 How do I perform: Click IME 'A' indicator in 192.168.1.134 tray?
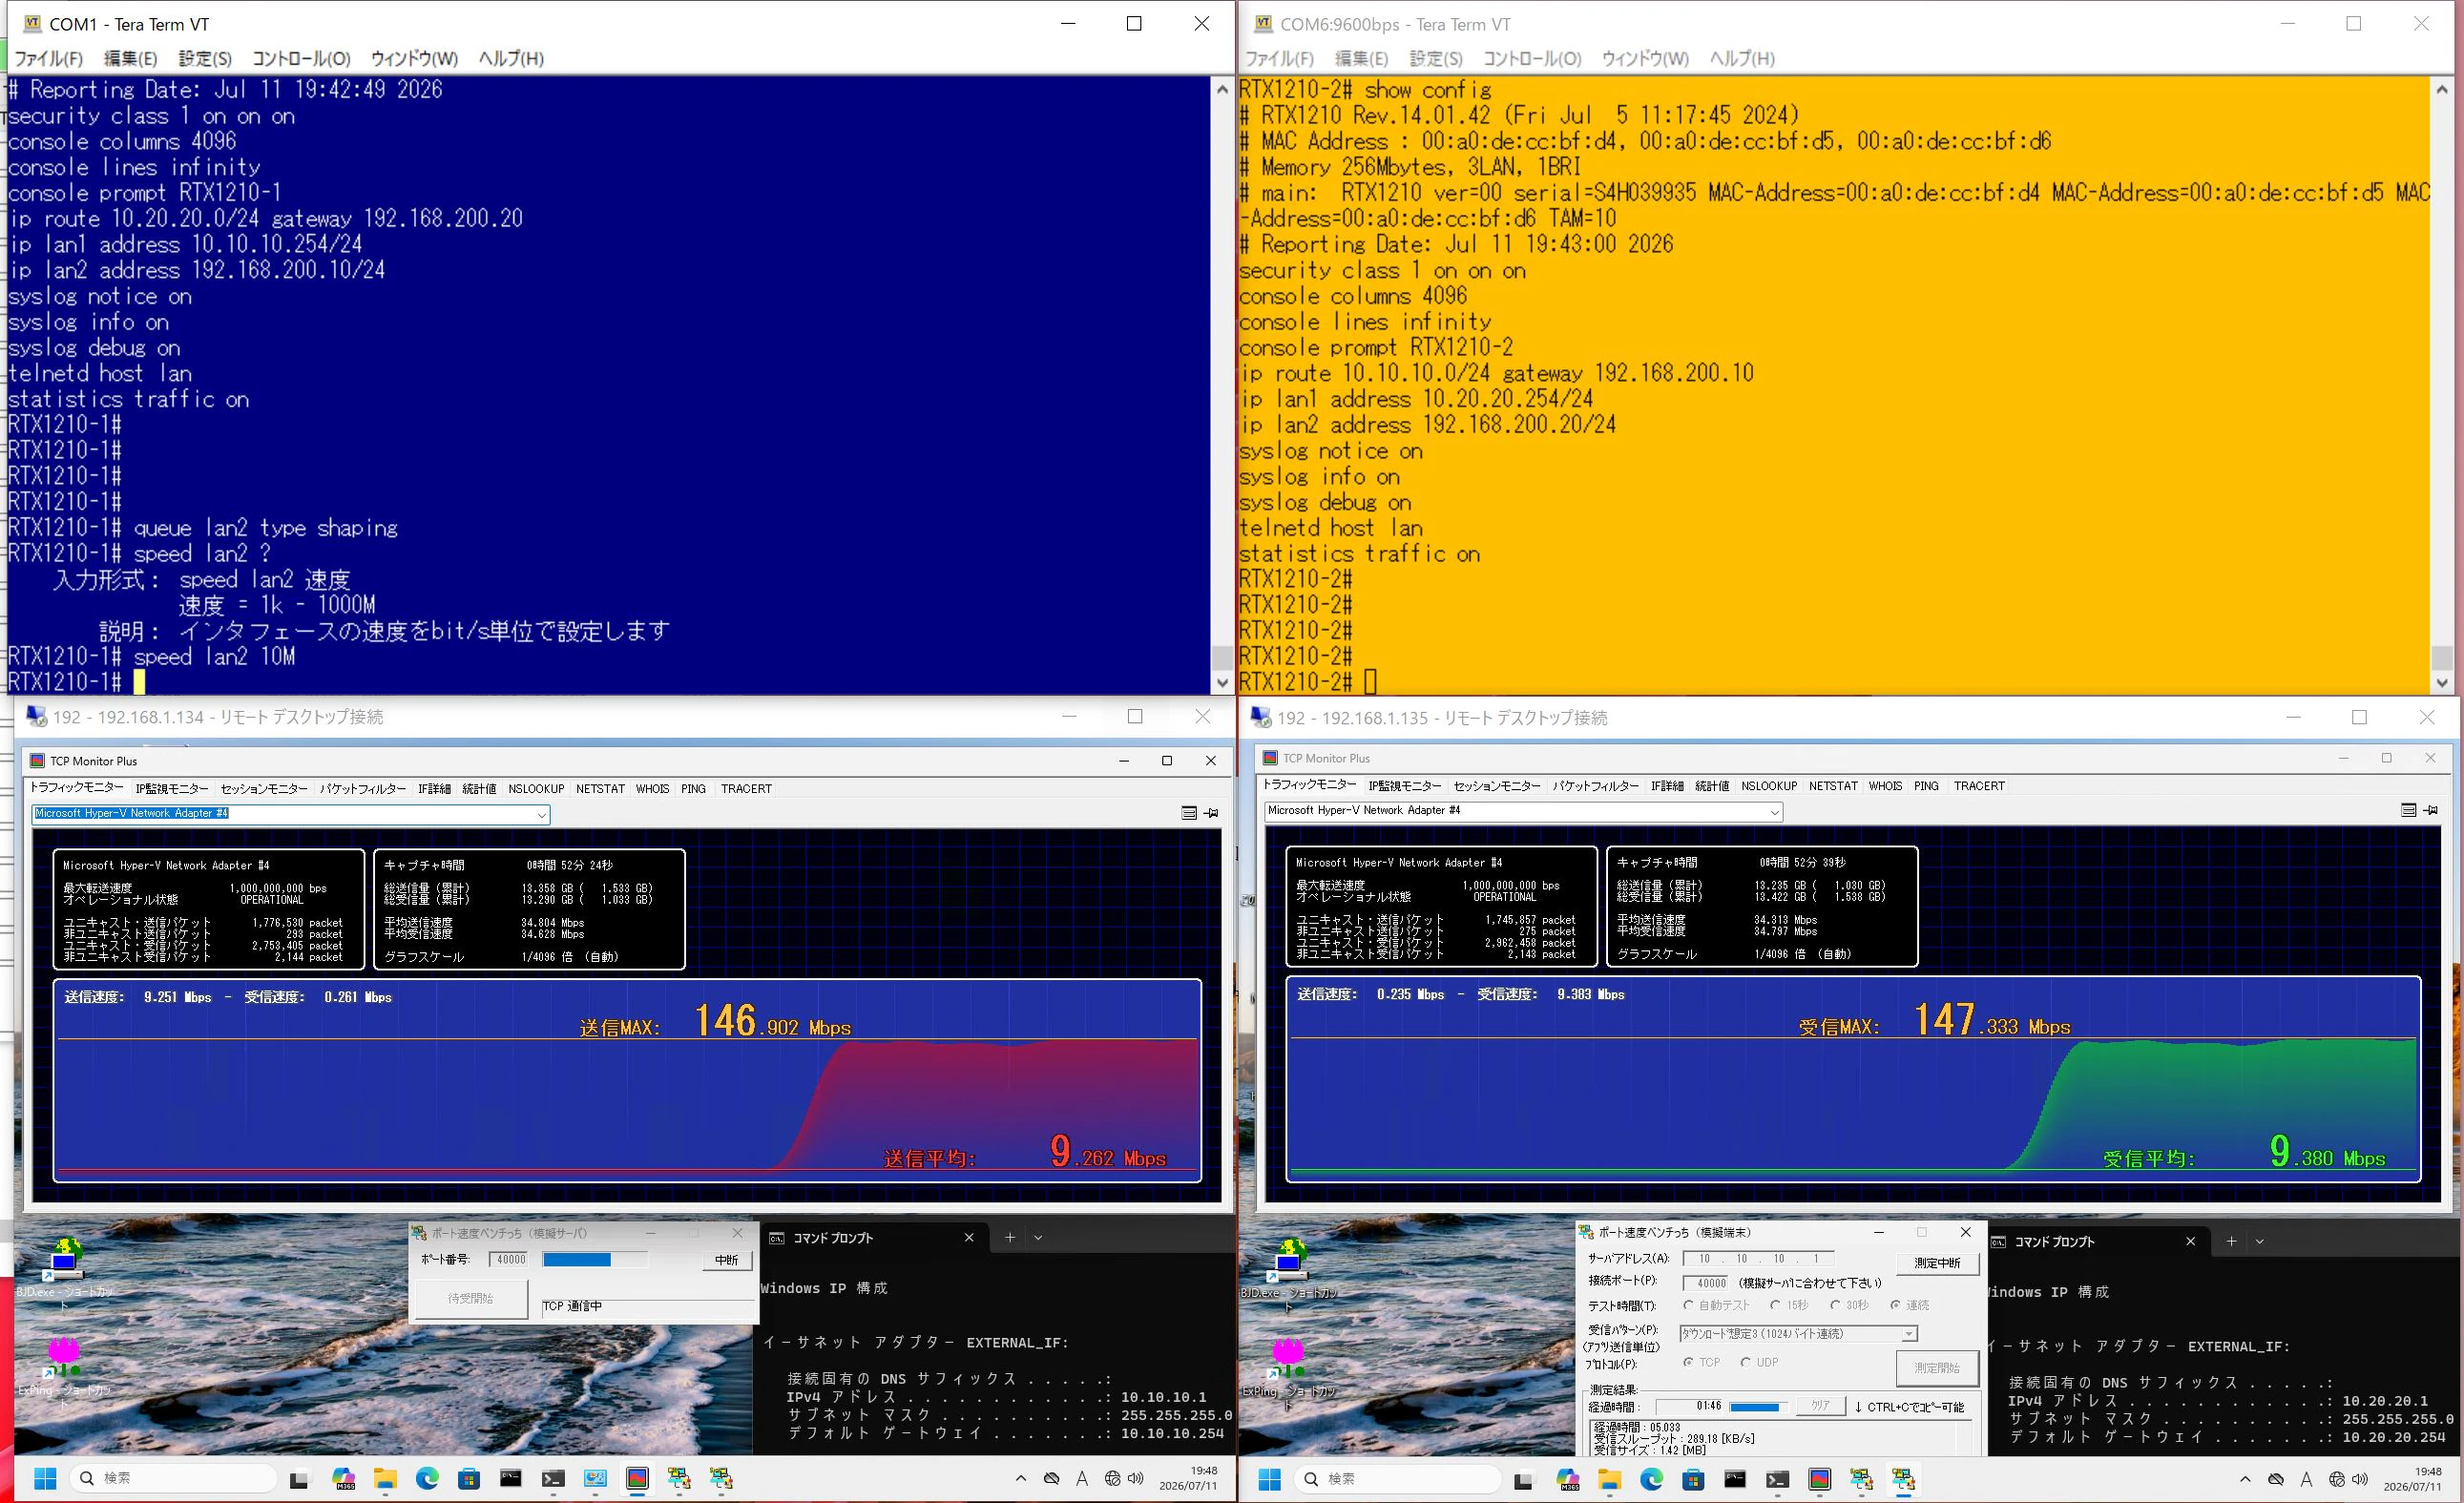(1082, 1478)
